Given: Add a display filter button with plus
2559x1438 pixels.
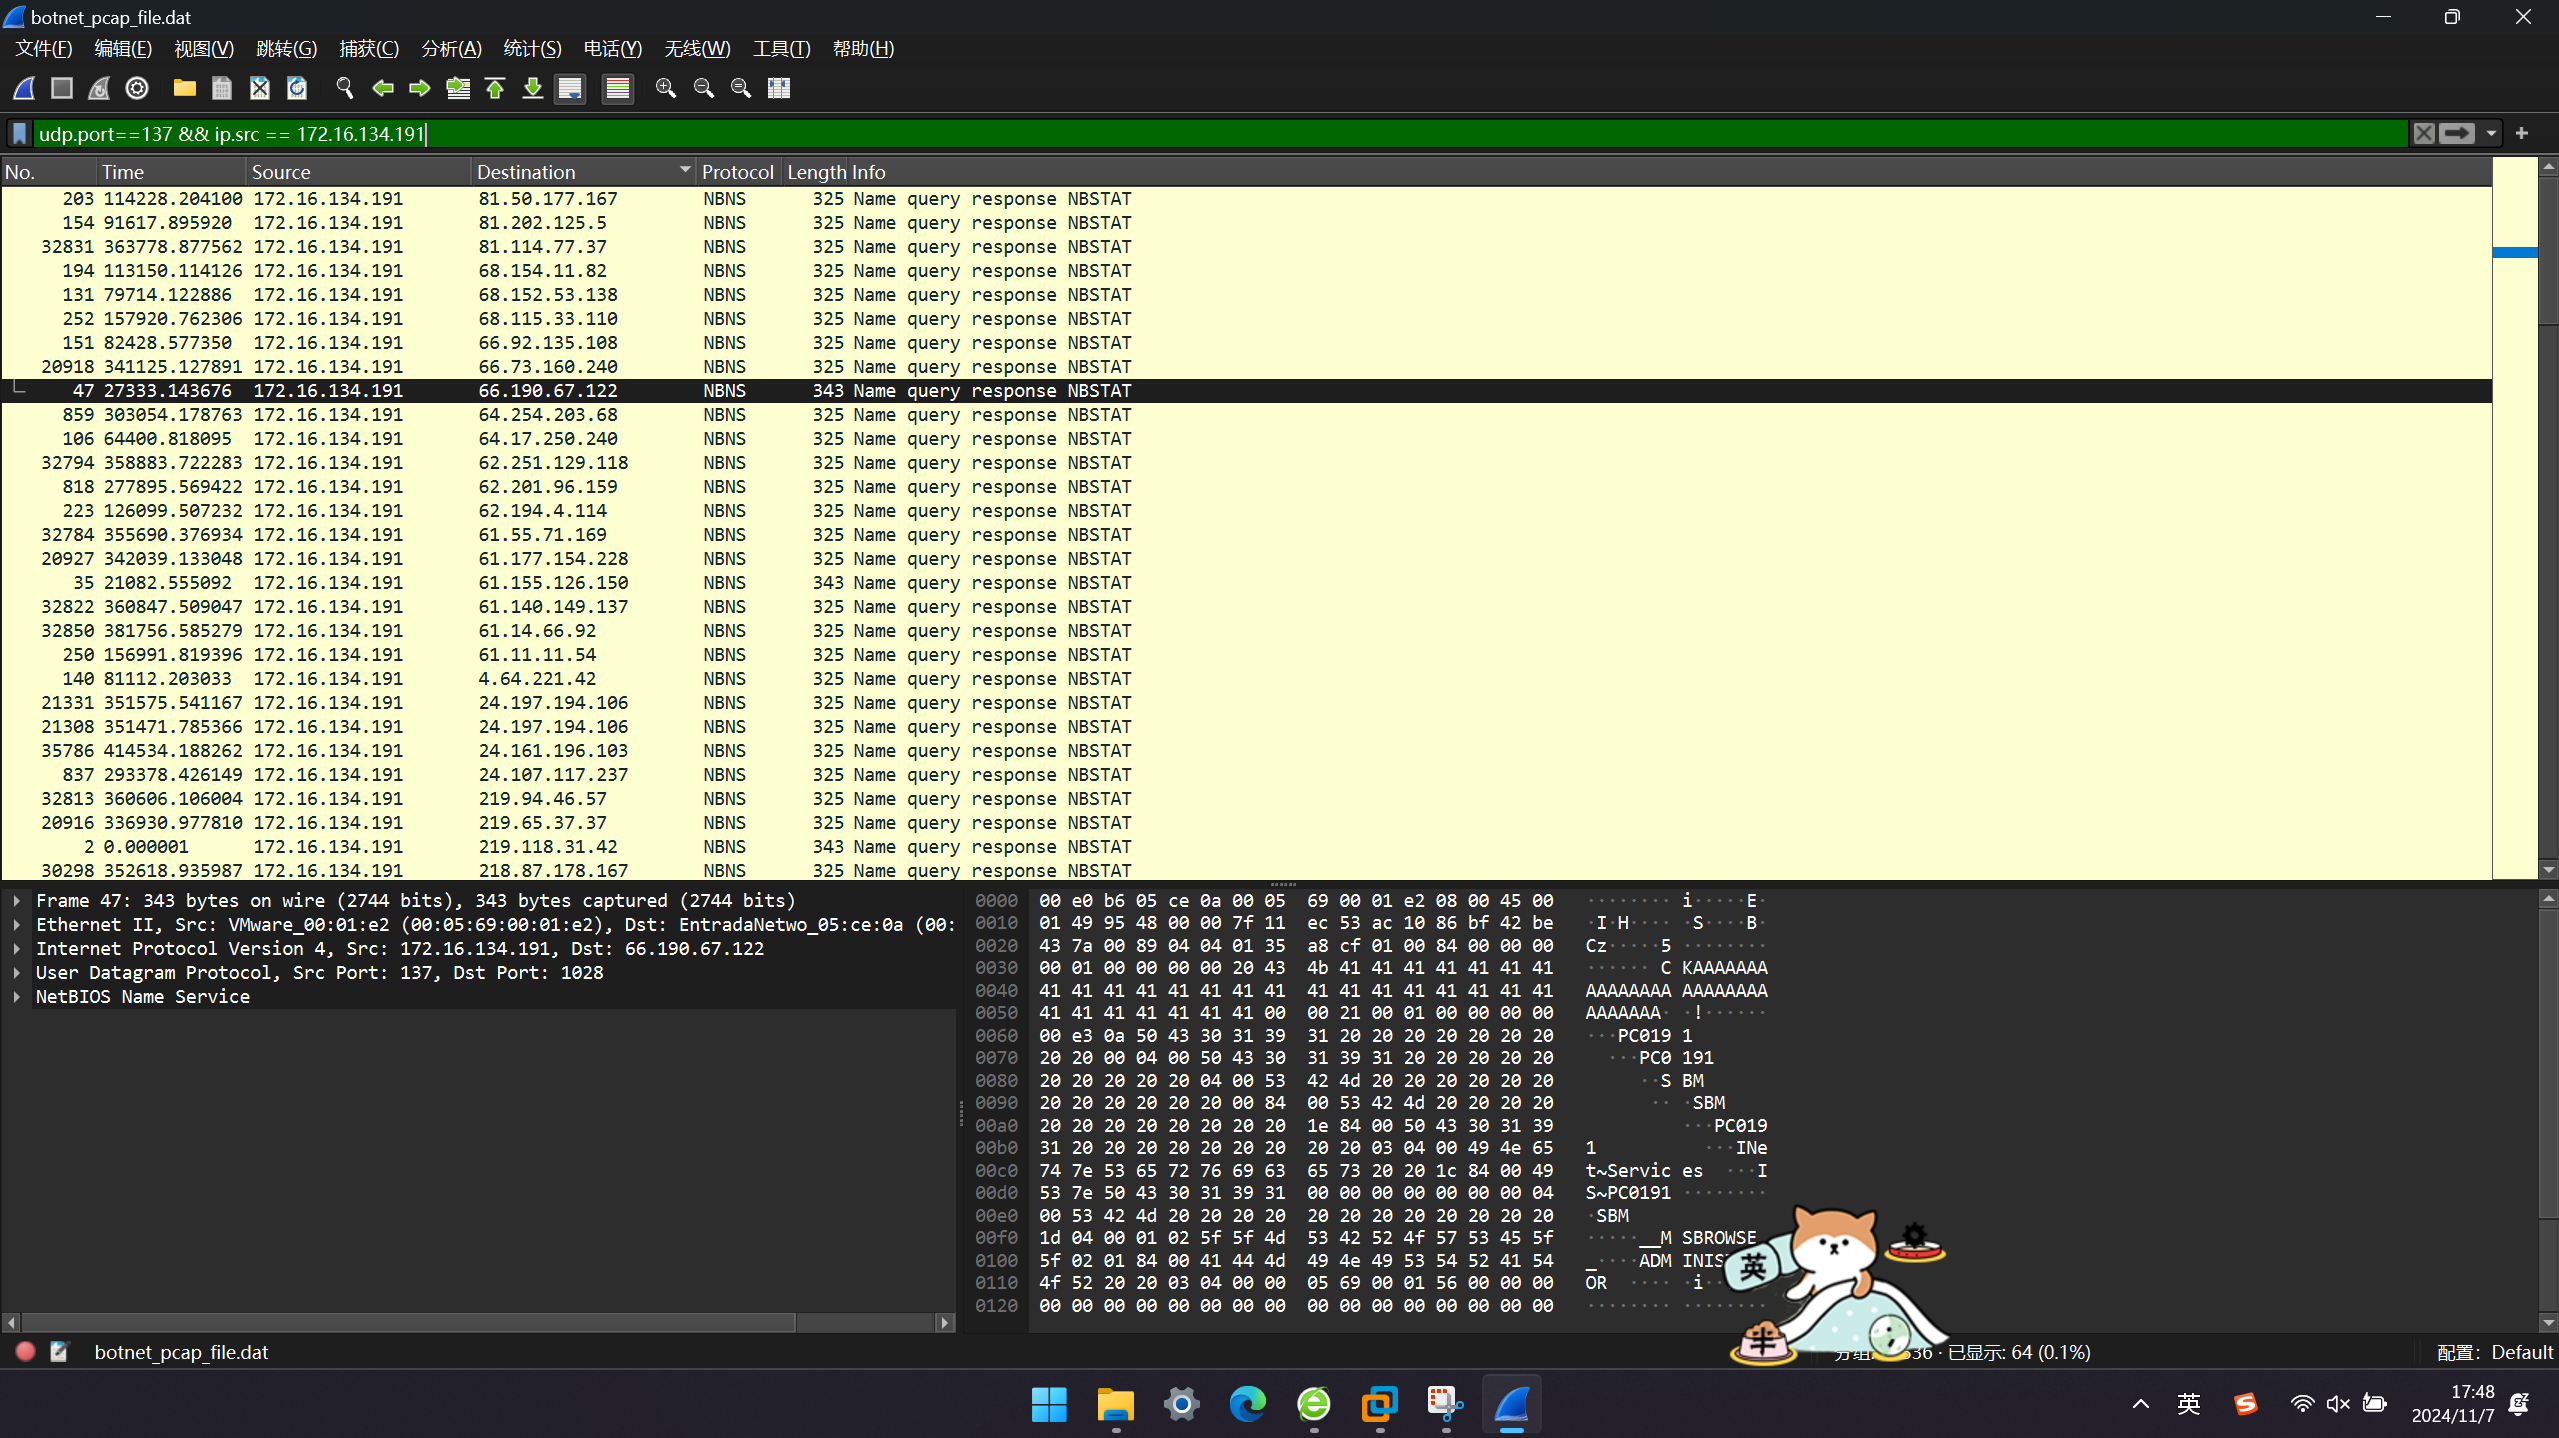Looking at the screenshot, I should [x=2522, y=133].
